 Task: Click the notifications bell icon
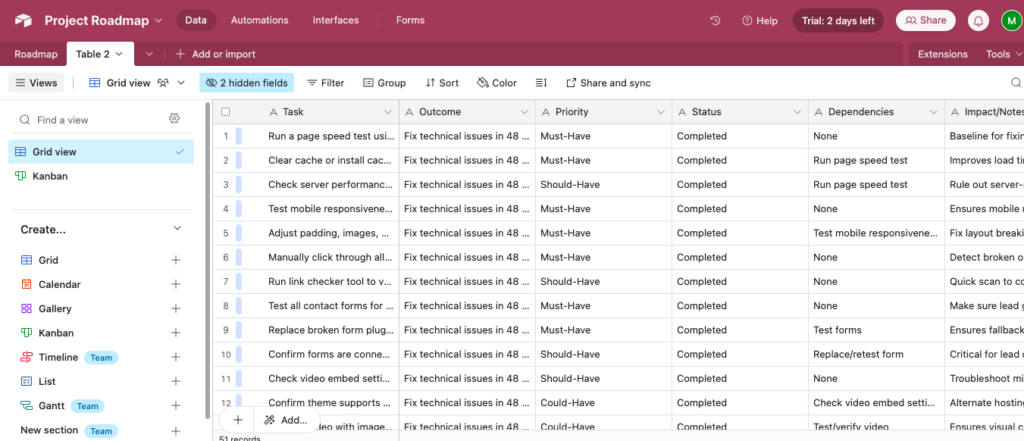point(979,20)
